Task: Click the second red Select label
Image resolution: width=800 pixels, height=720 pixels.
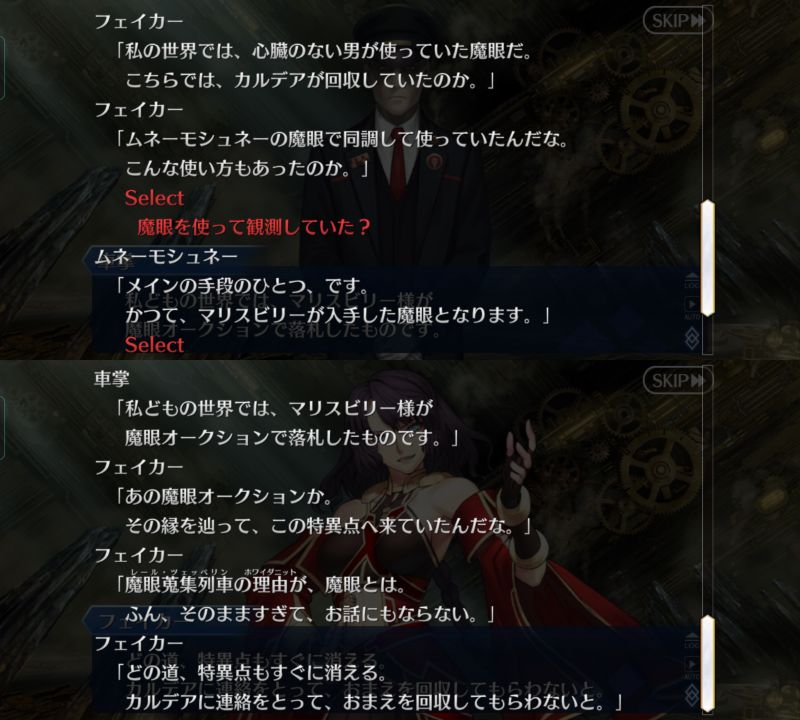Action: click(154, 345)
